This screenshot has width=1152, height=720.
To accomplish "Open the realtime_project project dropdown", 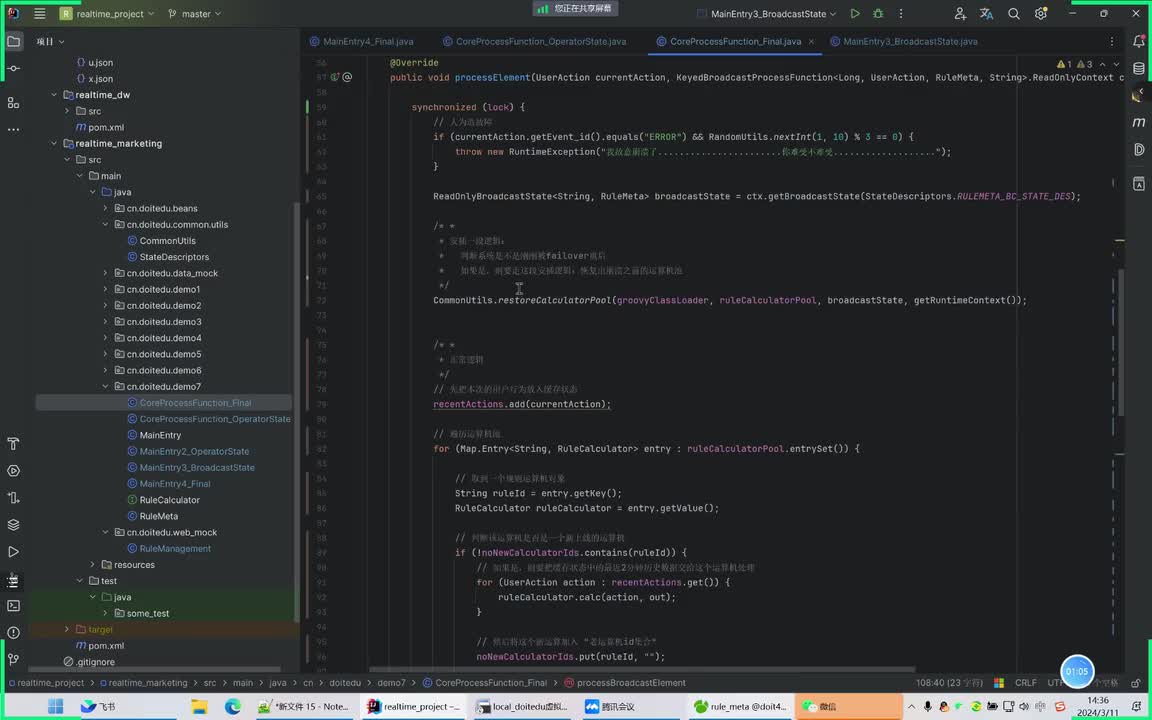I will 107,13.
